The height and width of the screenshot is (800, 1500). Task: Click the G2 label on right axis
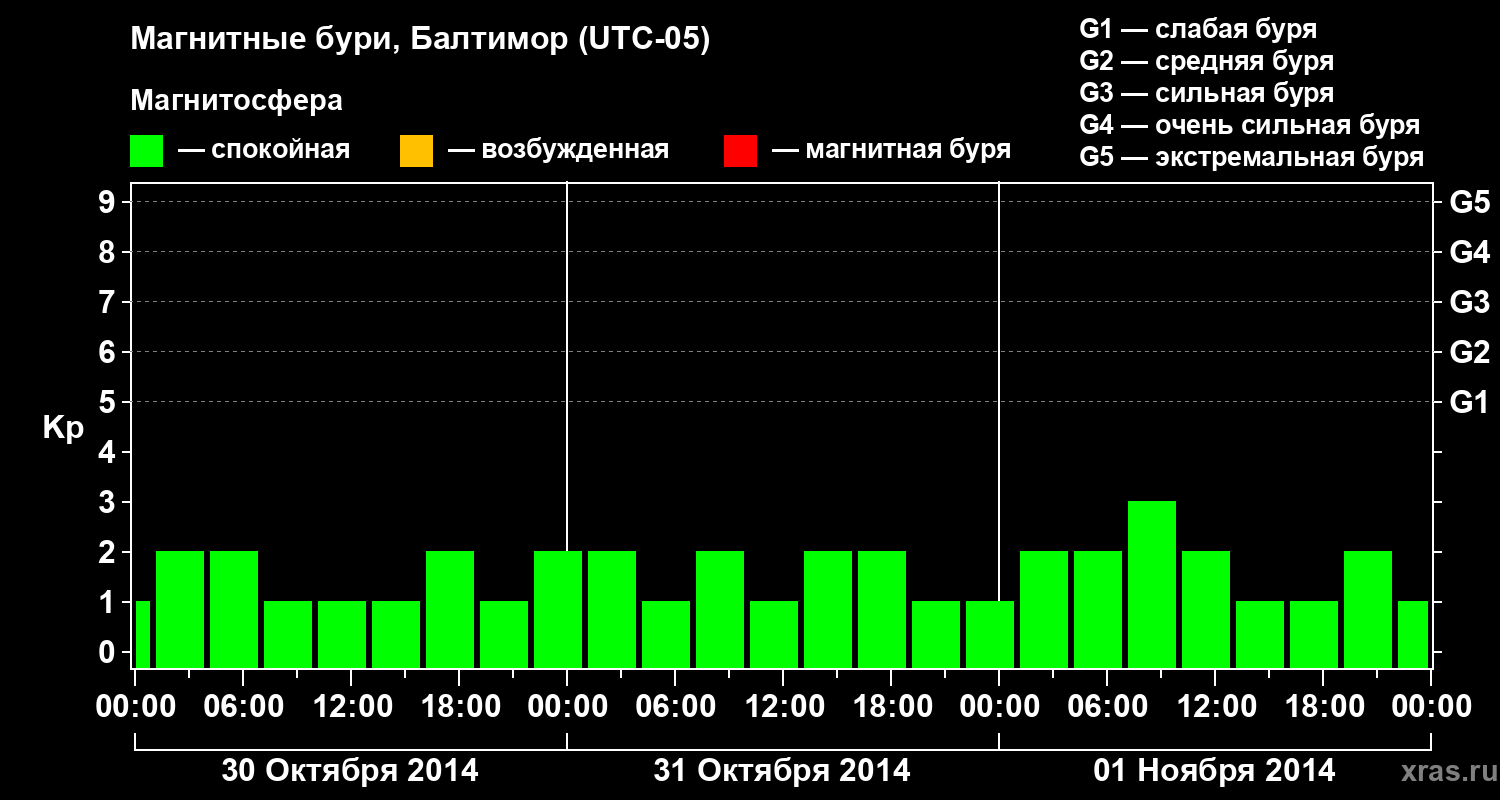(x=1469, y=352)
